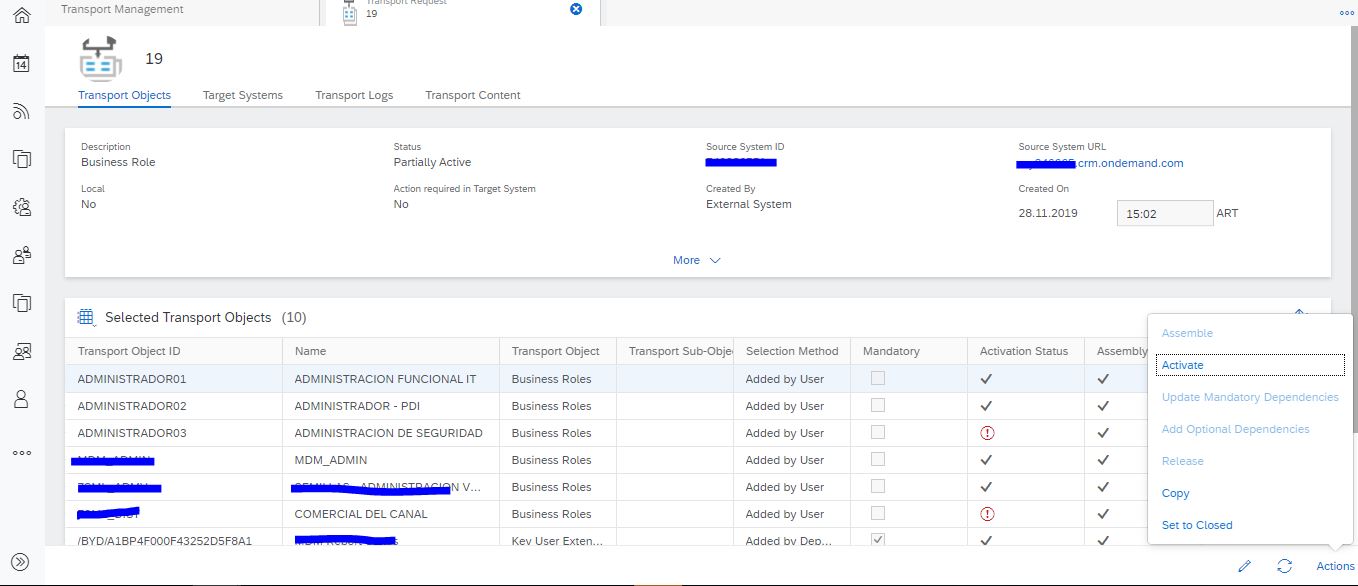Click the table settings icon beside Selected Transport Objects
This screenshot has width=1358, height=586.
click(x=87, y=317)
